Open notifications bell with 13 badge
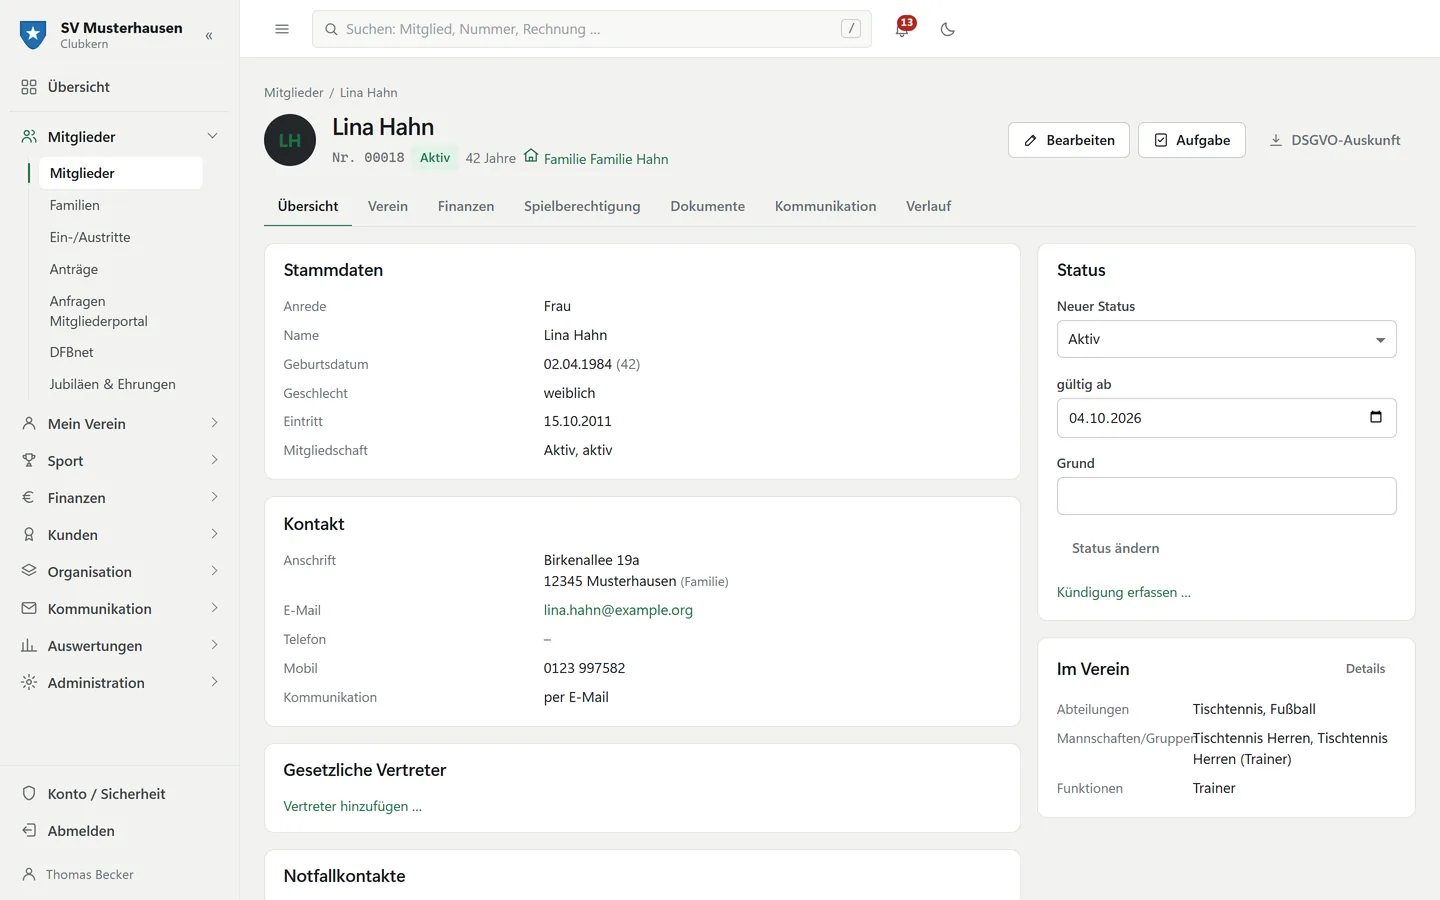1440x900 pixels. point(903,28)
